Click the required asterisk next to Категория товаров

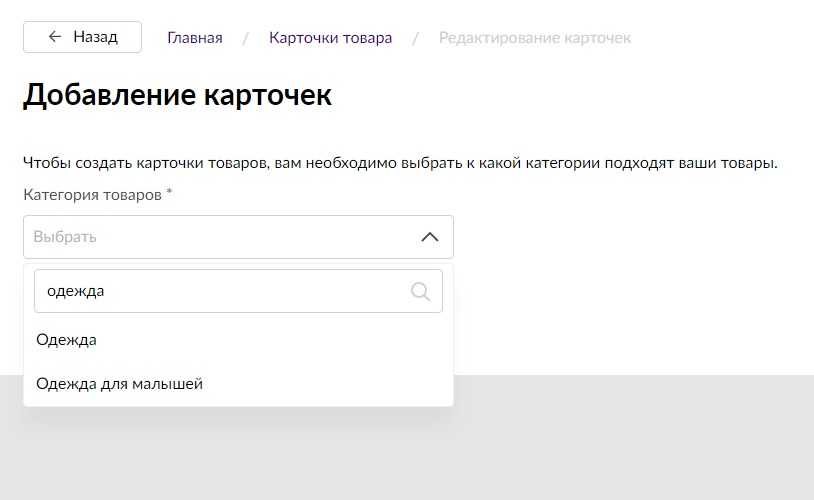pos(169,194)
